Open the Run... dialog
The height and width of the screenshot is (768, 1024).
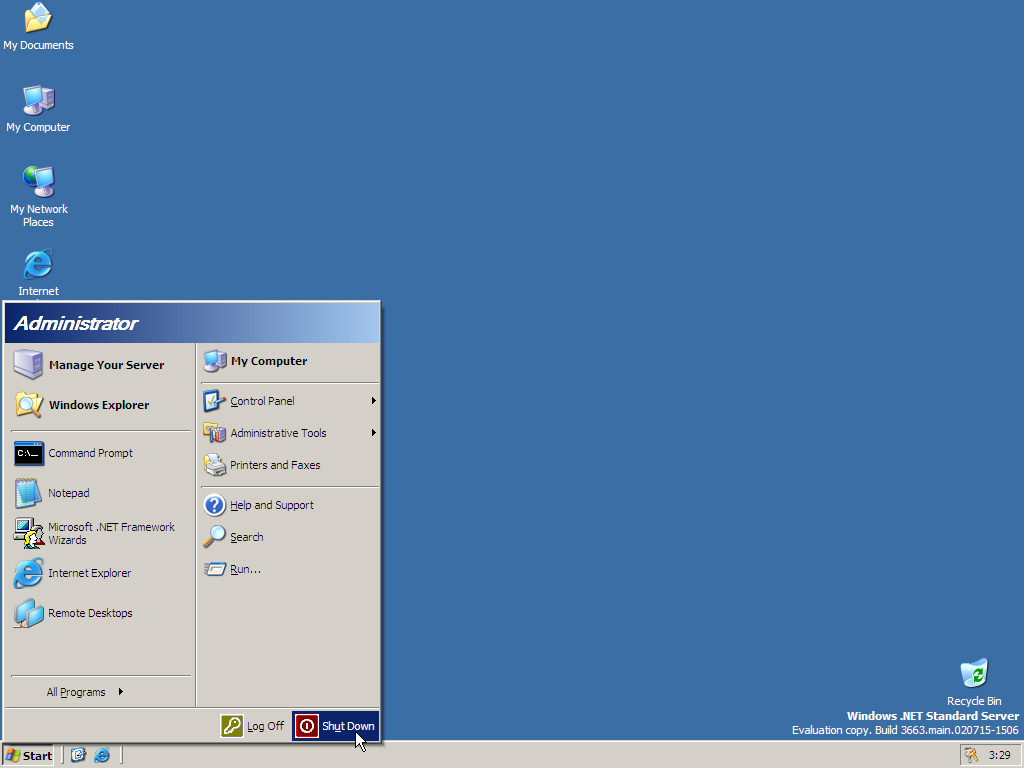[245, 569]
